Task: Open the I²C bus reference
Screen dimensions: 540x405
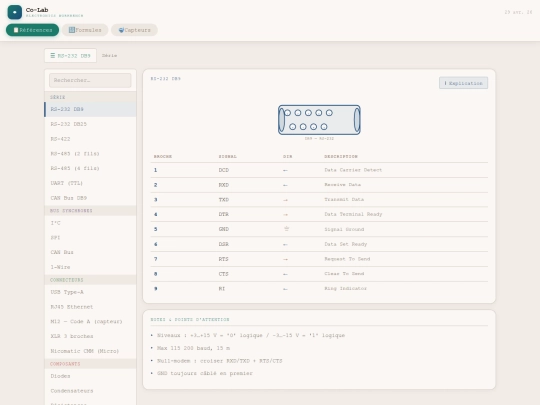Action: pyautogui.click(x=90, y=223)
